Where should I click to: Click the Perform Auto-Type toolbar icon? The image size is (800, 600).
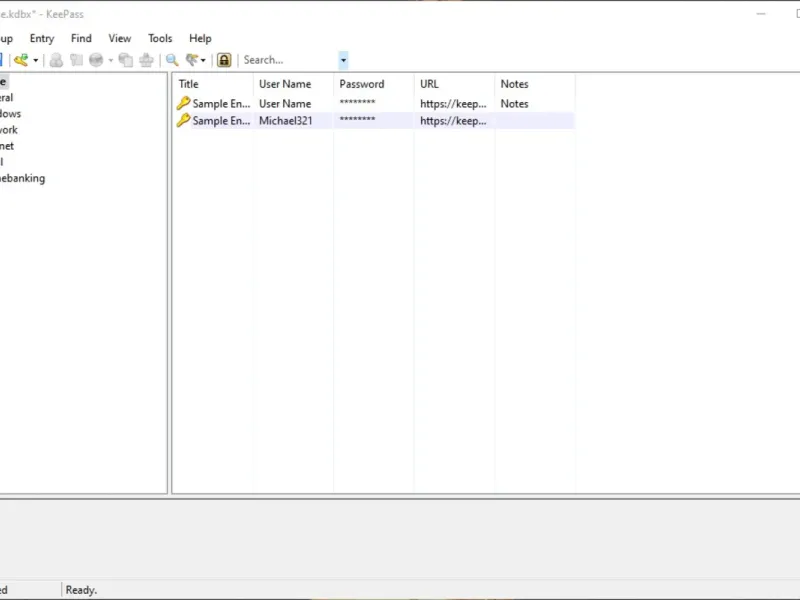[146, 60]
